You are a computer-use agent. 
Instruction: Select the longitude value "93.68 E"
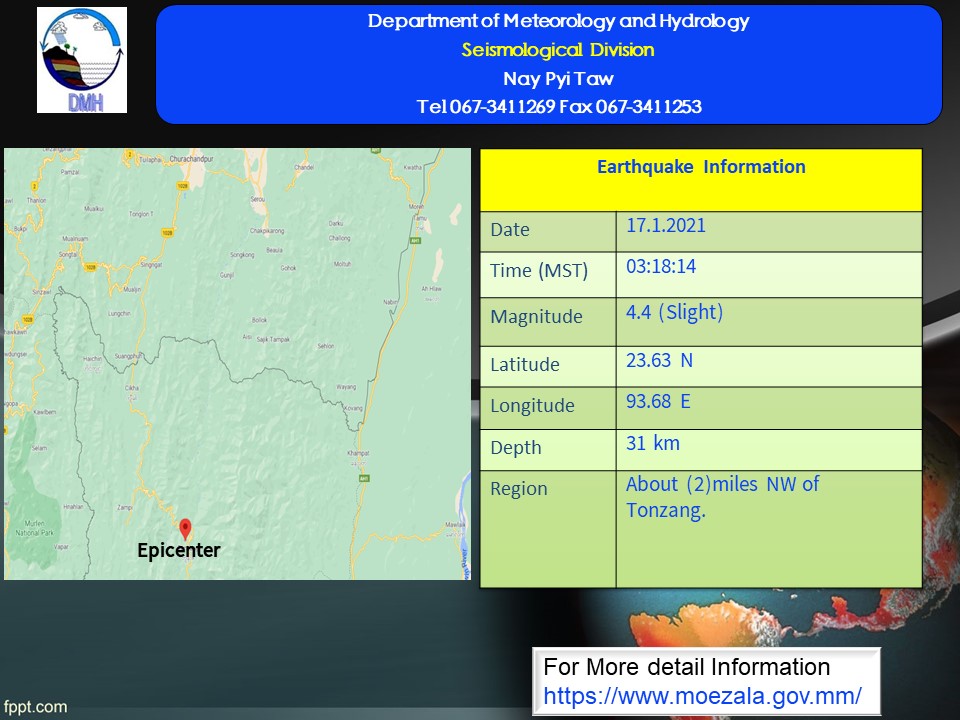658,401
